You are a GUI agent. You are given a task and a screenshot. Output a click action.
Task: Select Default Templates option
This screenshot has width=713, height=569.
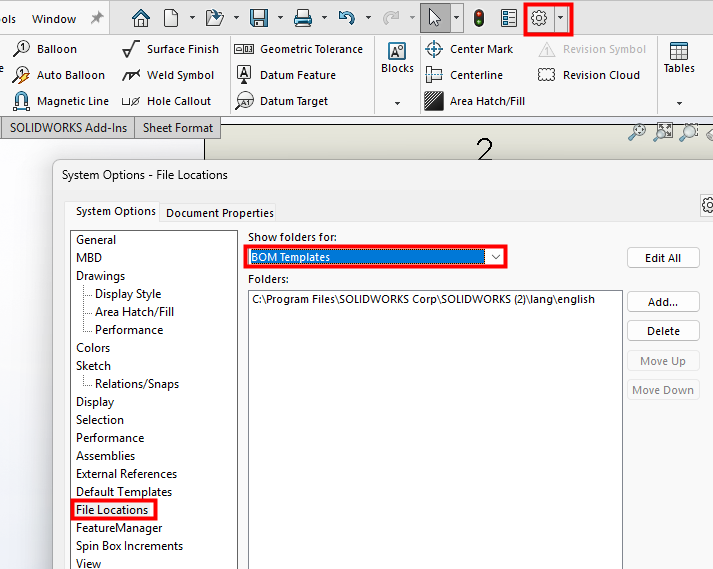[124, 492]
